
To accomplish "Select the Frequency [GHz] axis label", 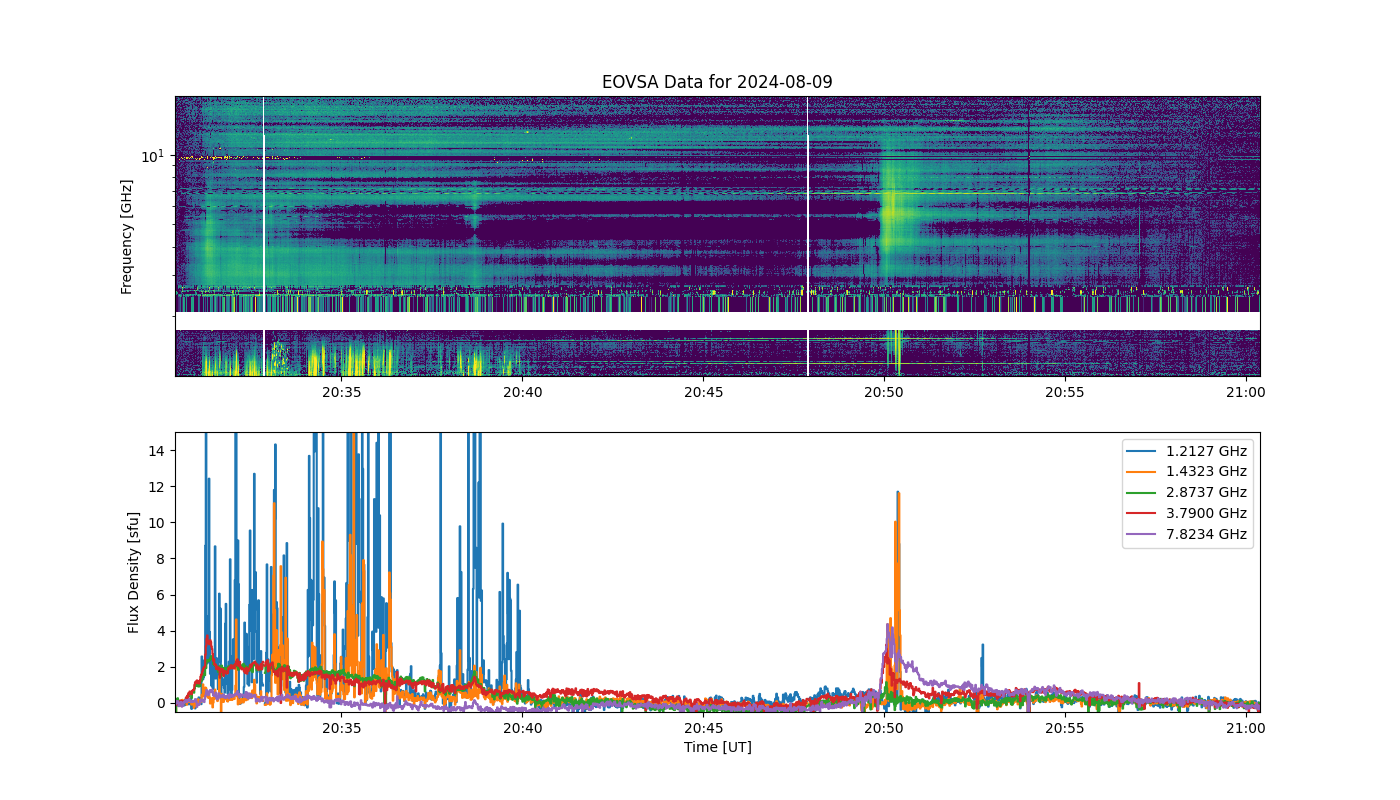I will click(x=127, y=237).
